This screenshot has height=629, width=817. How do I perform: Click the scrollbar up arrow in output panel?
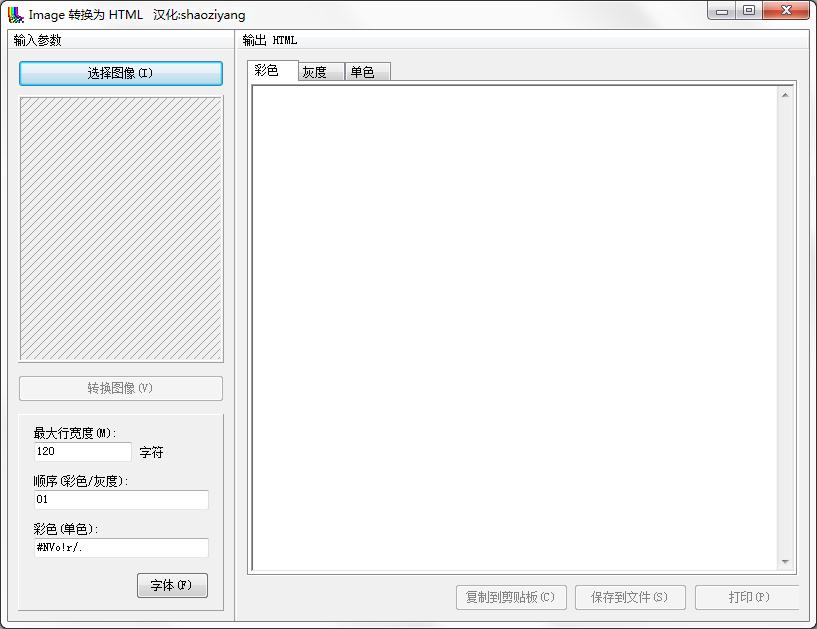point(786,95)
